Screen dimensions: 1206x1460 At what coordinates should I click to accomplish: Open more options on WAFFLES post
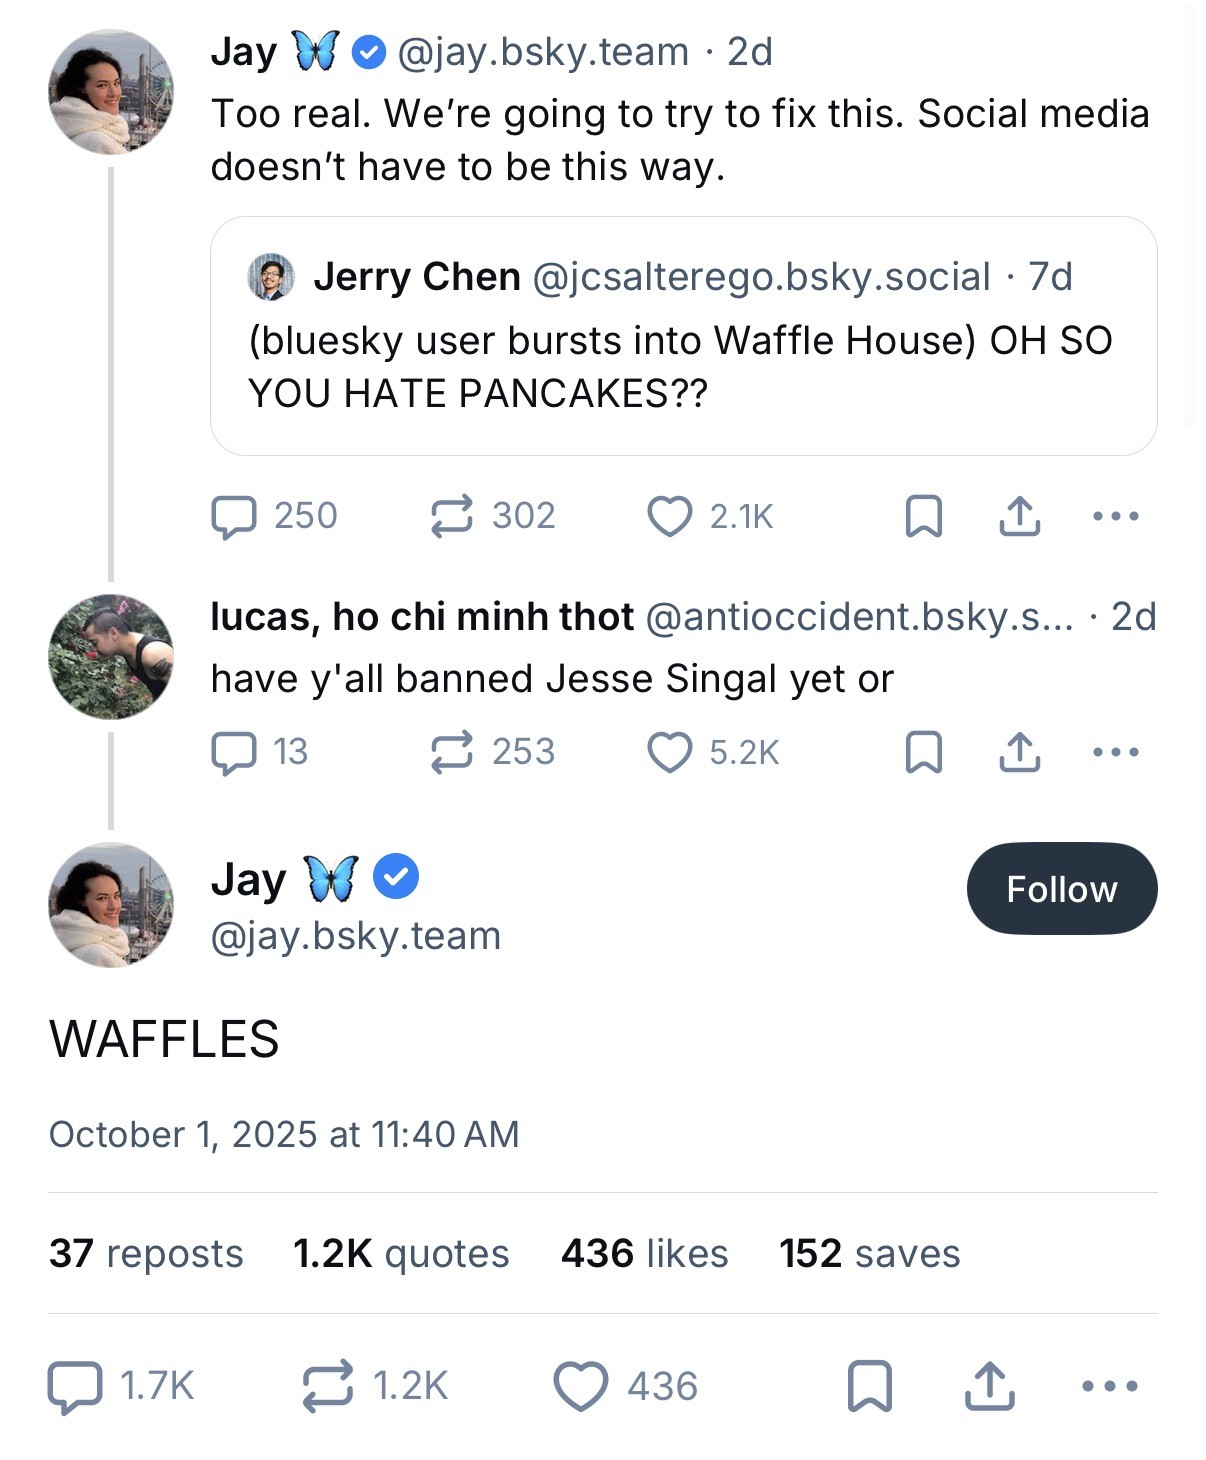tap(1110, 1387)
